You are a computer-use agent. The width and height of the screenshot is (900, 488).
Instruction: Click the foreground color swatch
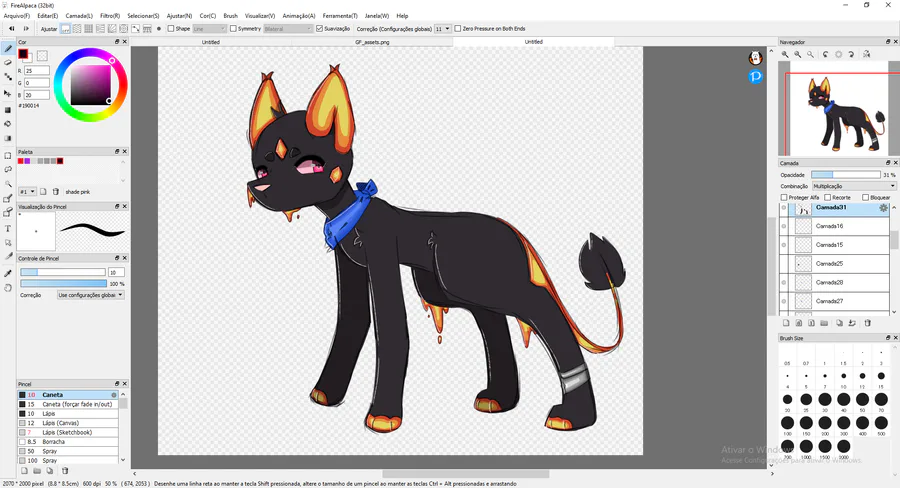(x=23, y=54)
